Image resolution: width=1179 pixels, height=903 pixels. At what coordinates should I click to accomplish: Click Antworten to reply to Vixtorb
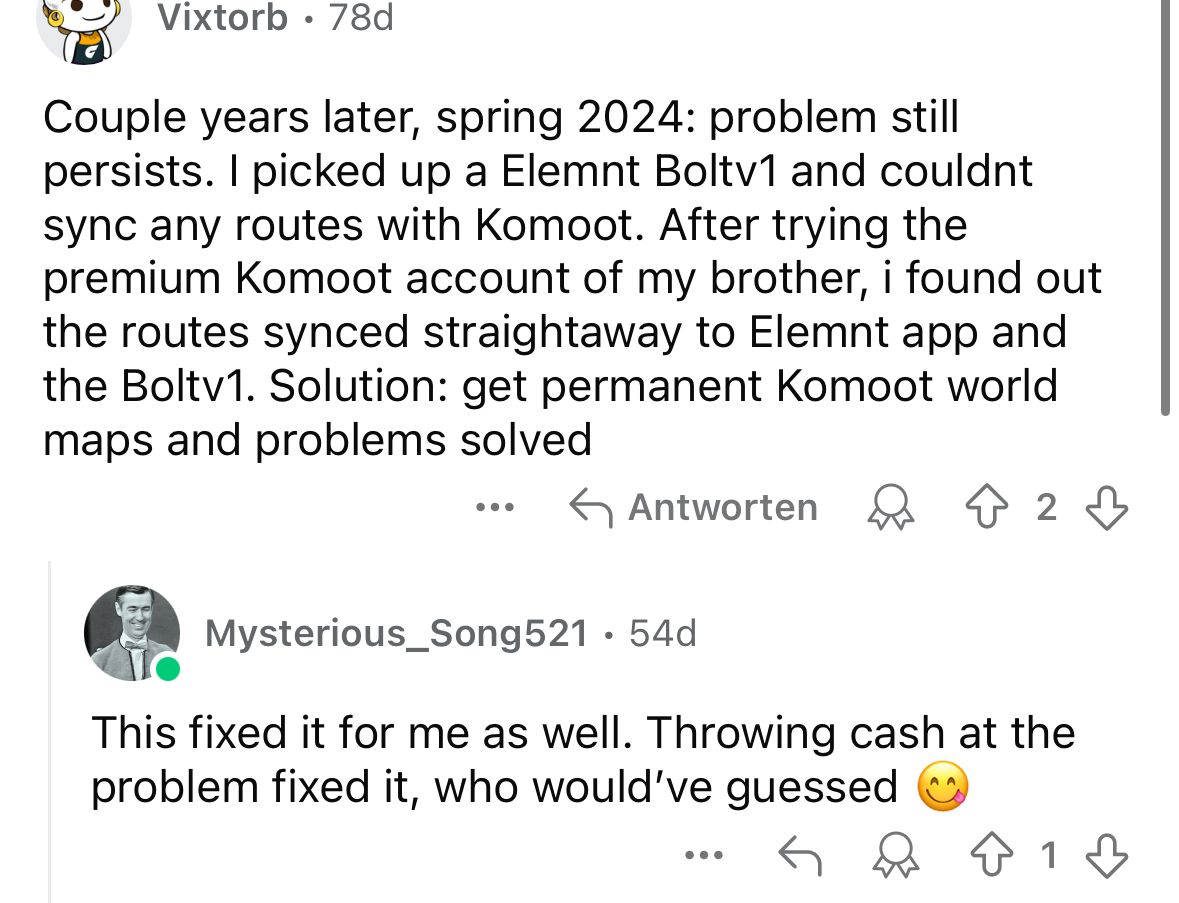click(x=693, y=508)
